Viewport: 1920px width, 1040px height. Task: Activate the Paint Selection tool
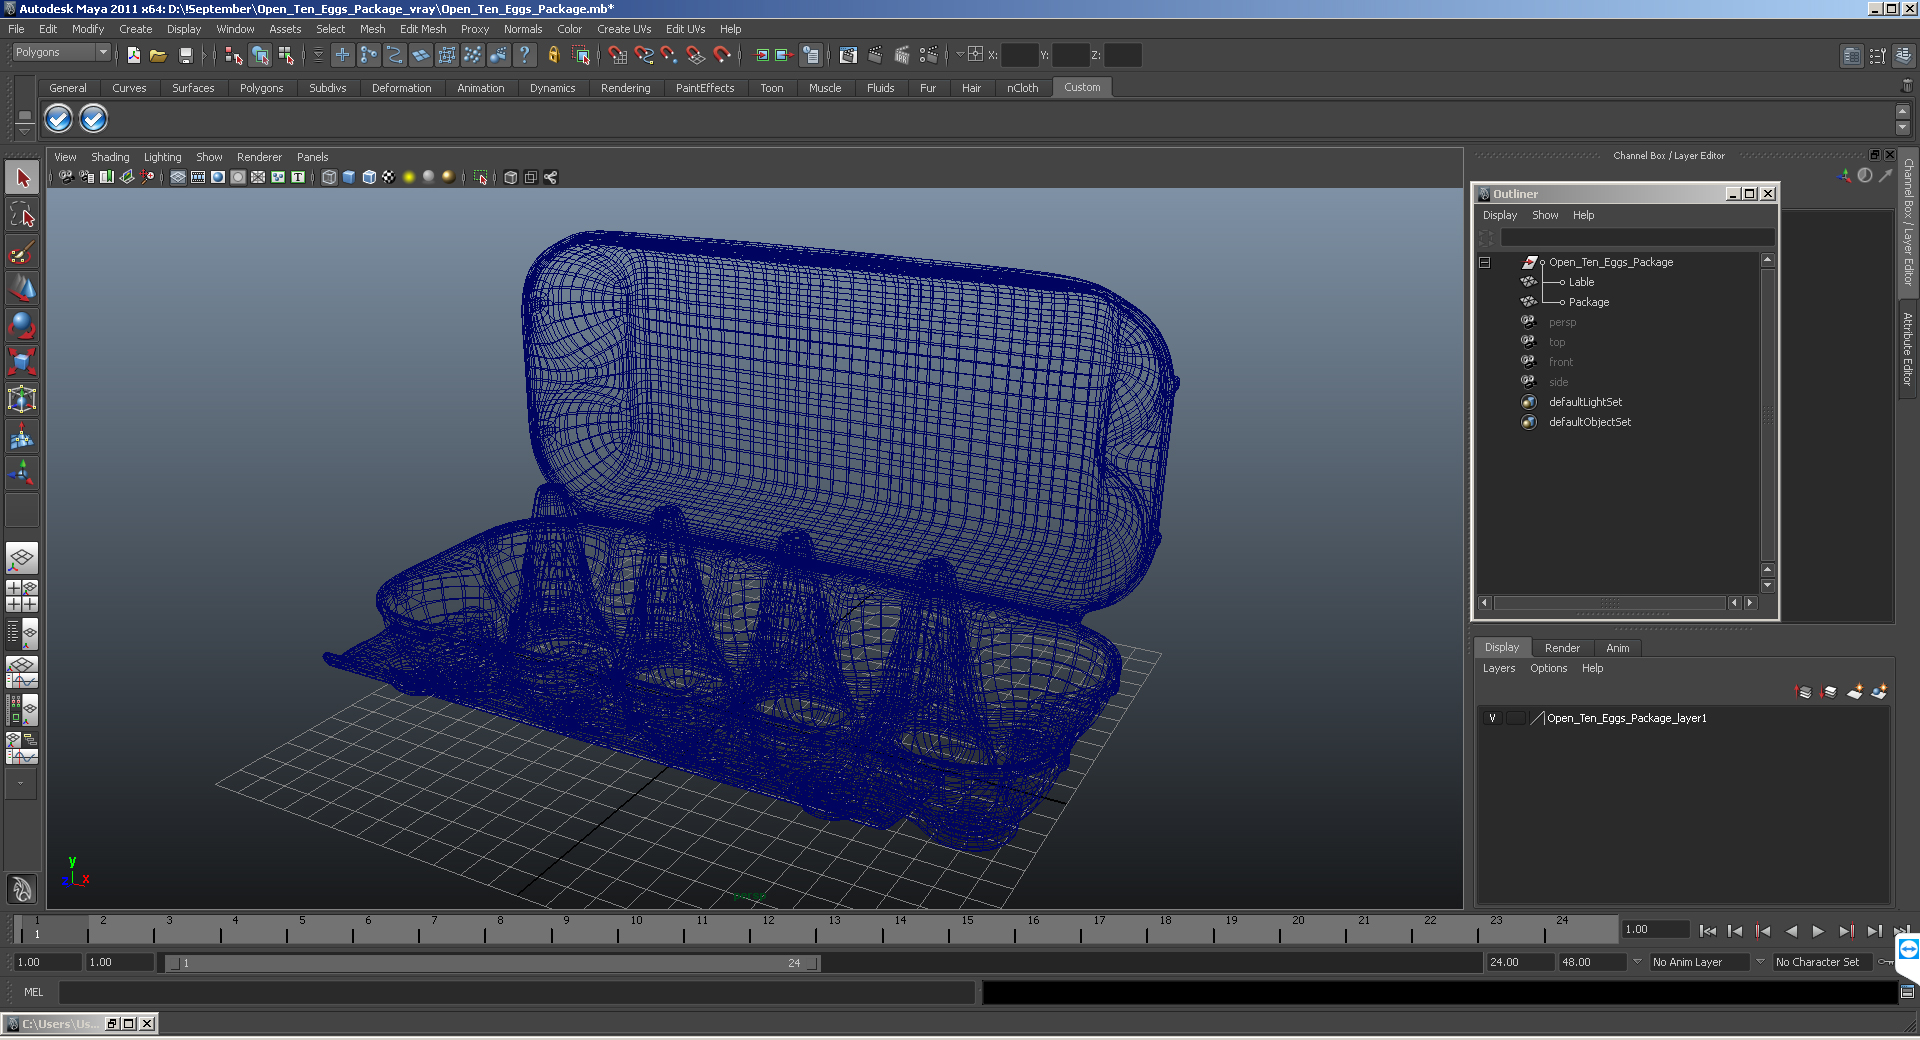tap(22, 252)
